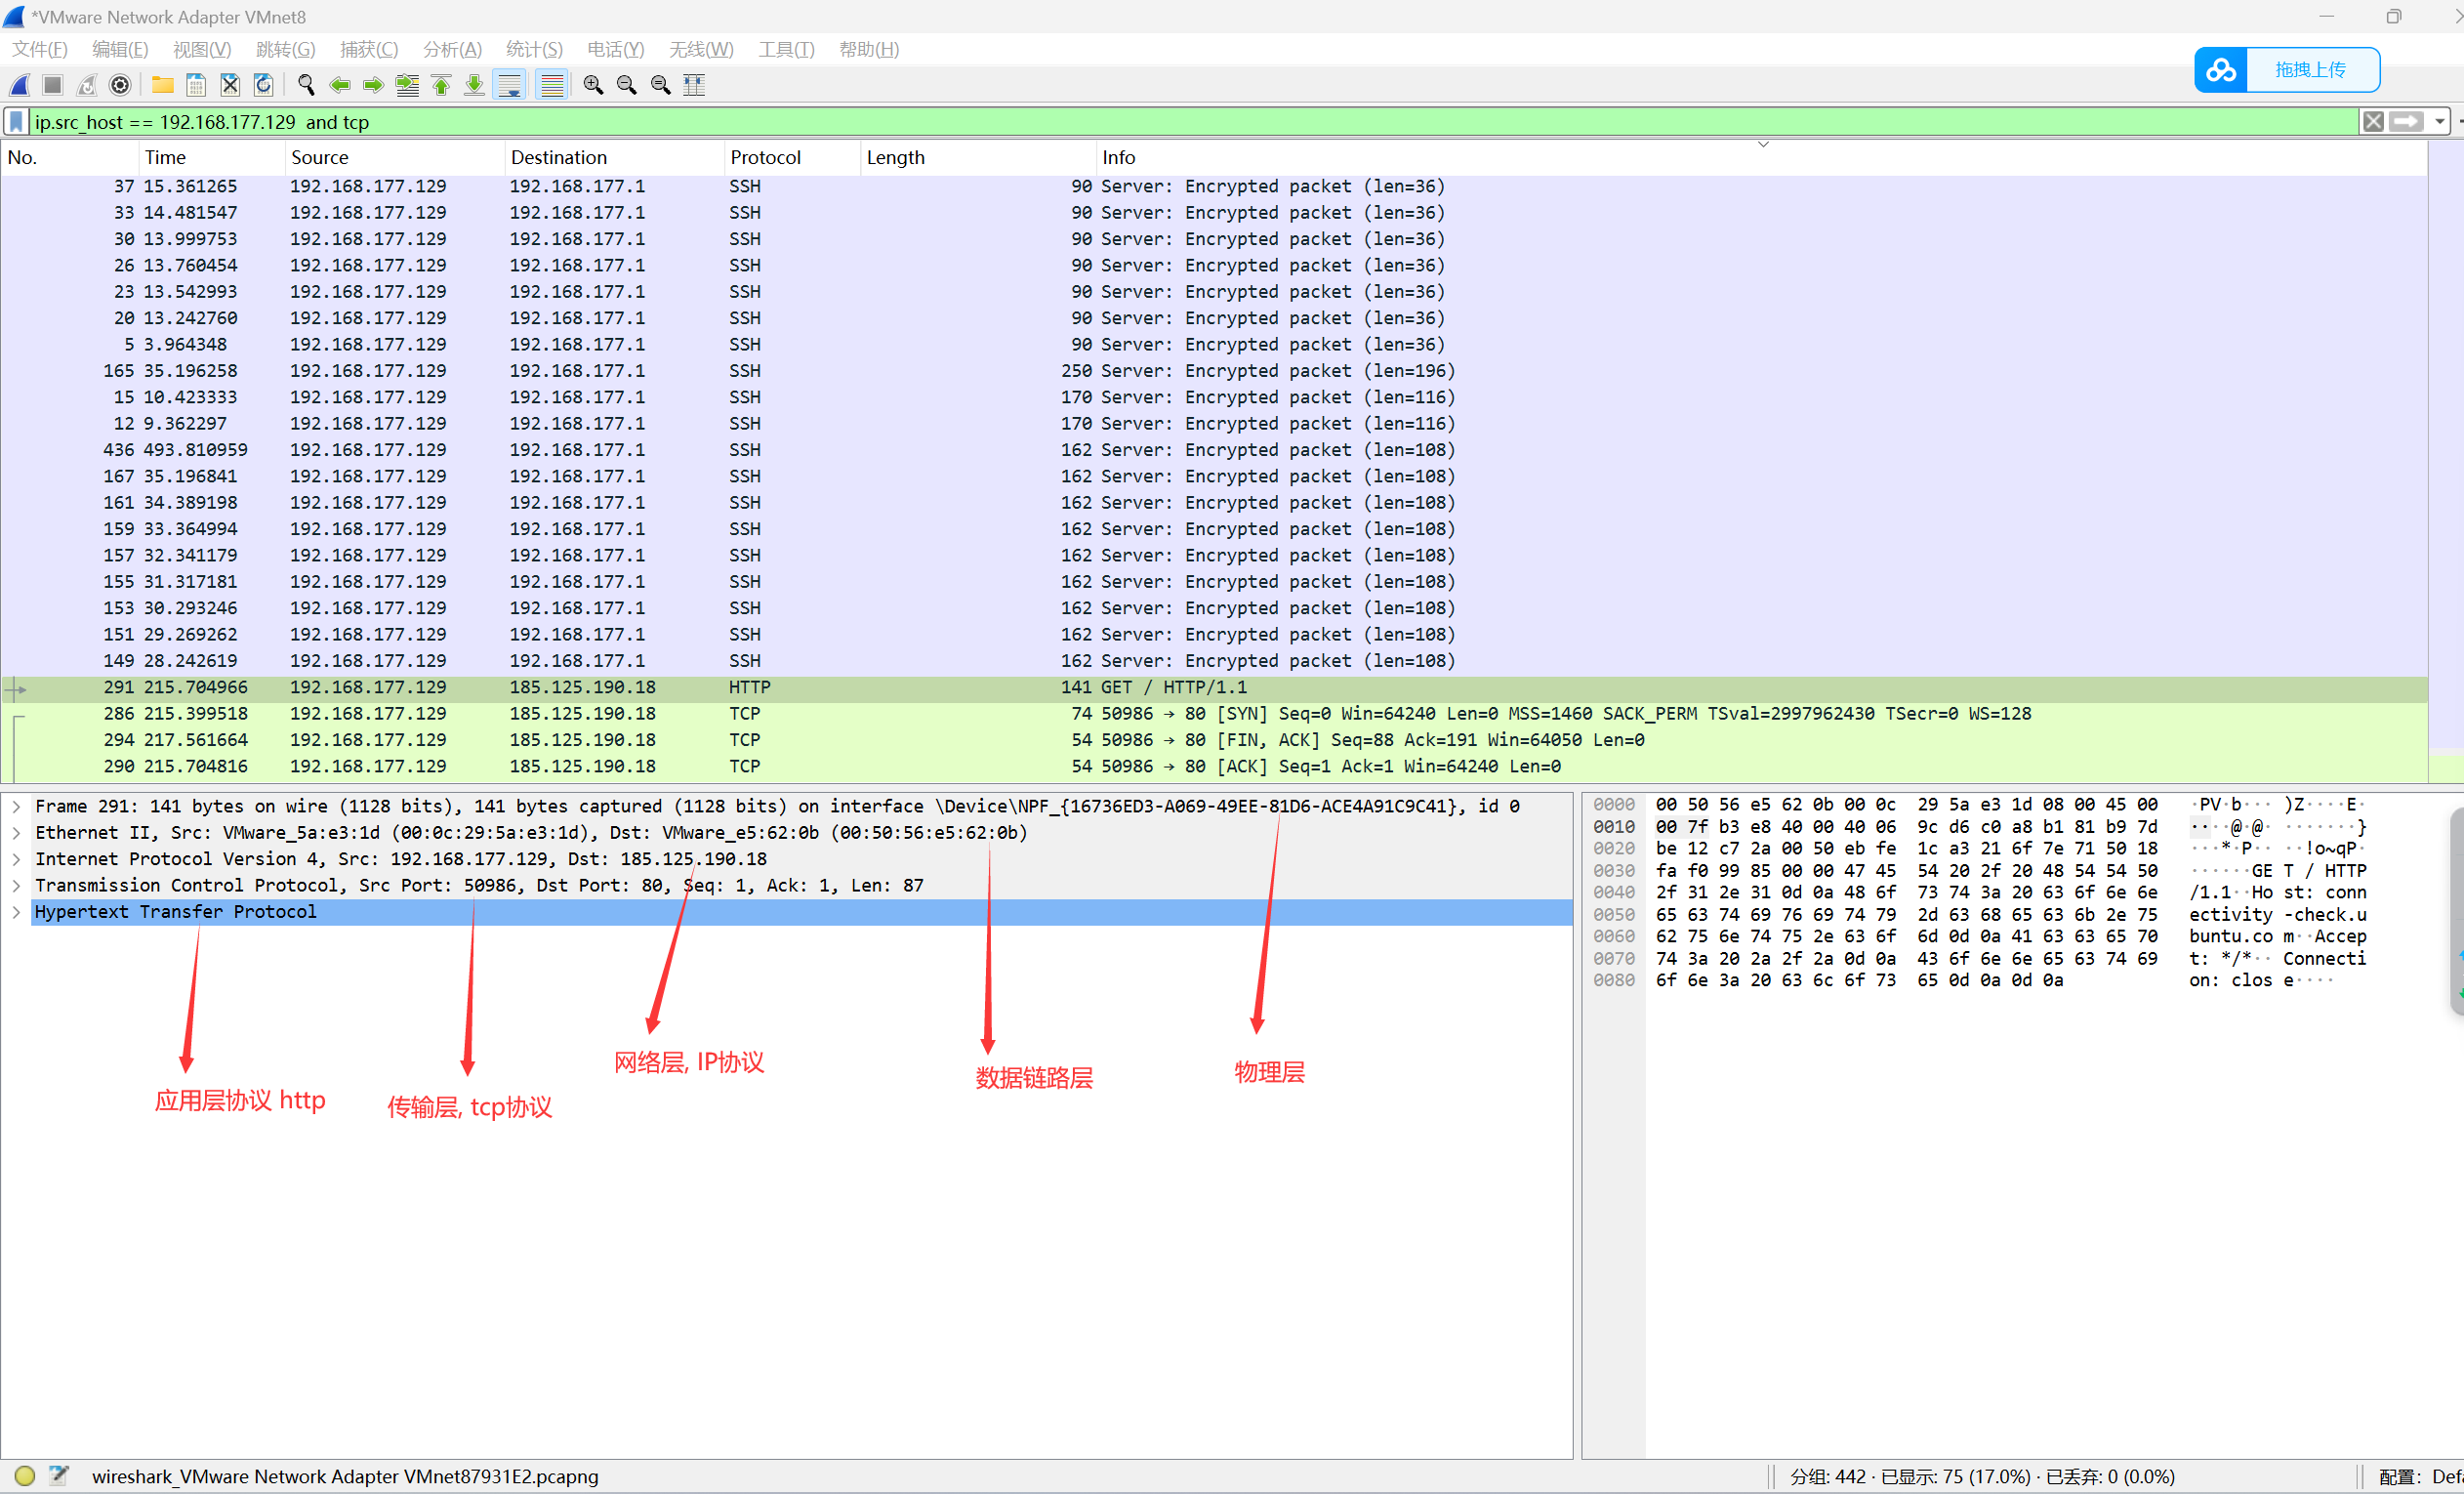Open the 捕获(C) menu
Screen dimensions: 2464x1494
coord(369,49)
